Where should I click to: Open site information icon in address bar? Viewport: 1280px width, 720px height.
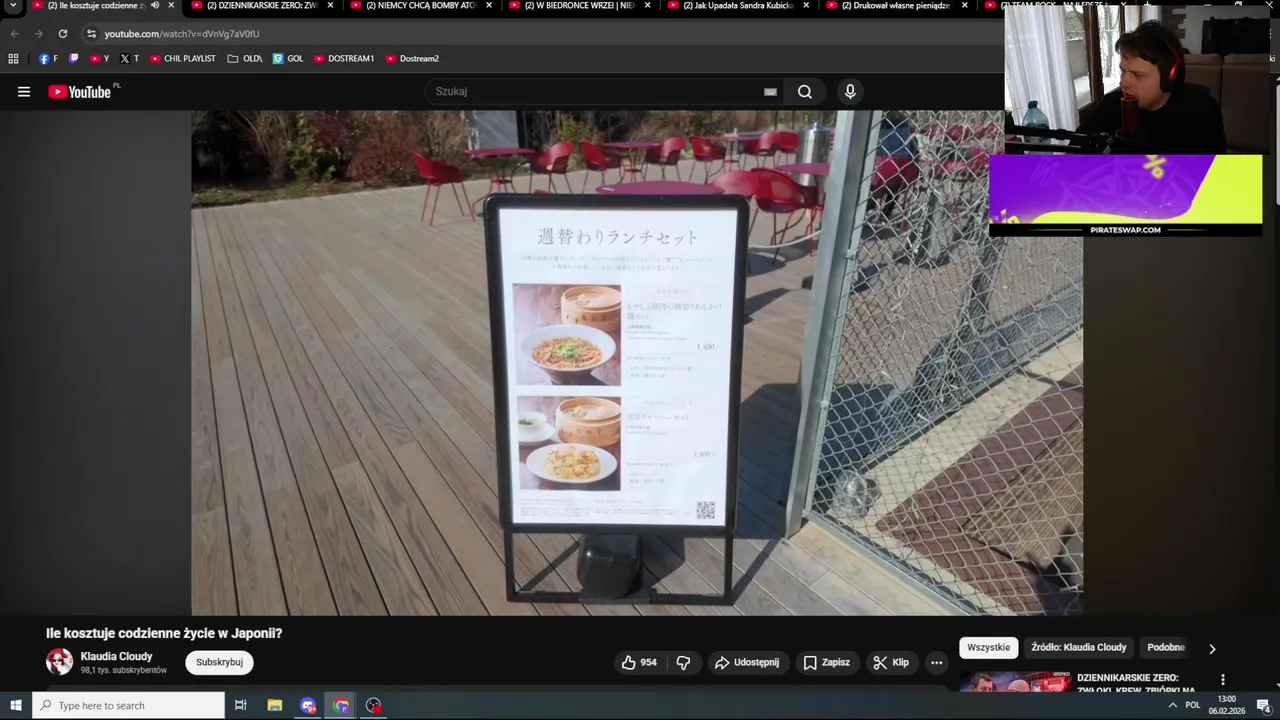click(91, 33)
